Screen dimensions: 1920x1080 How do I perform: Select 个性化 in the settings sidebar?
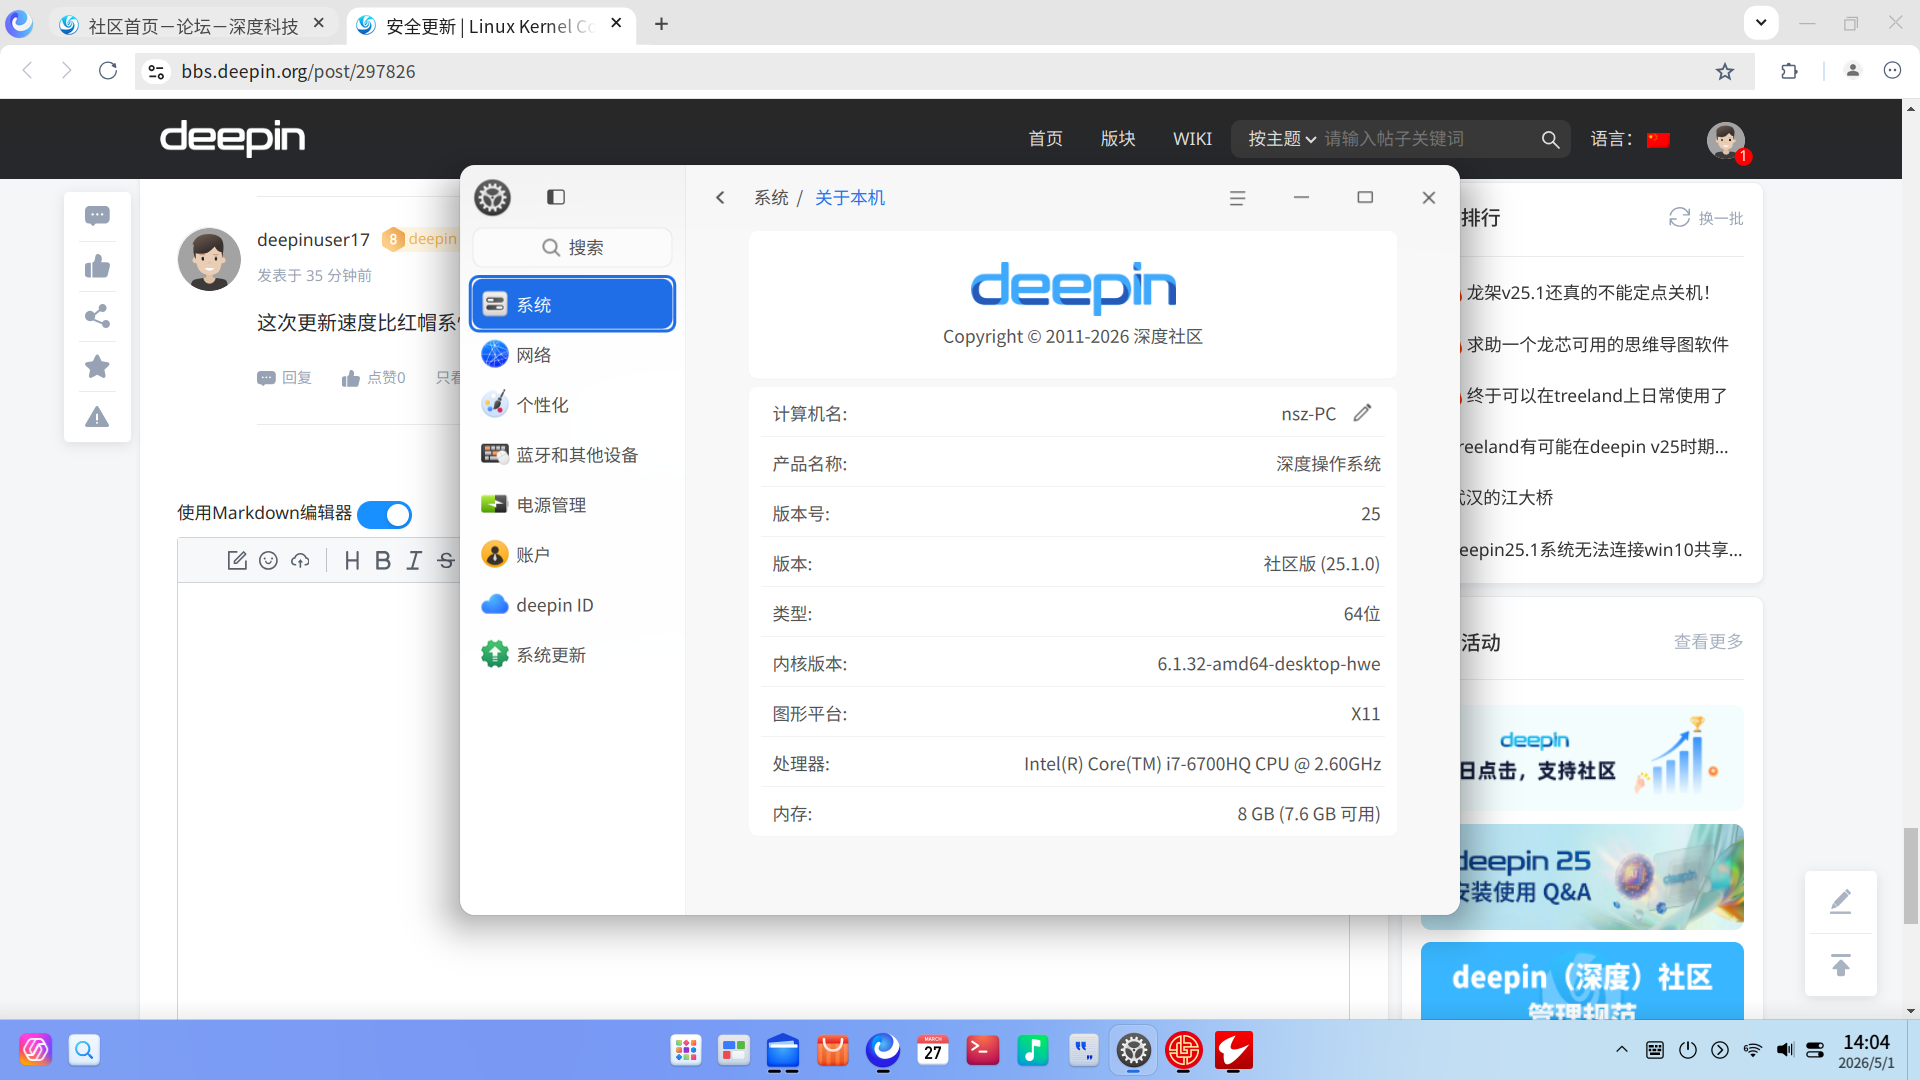pyautogui.click(x=572, y=404)
